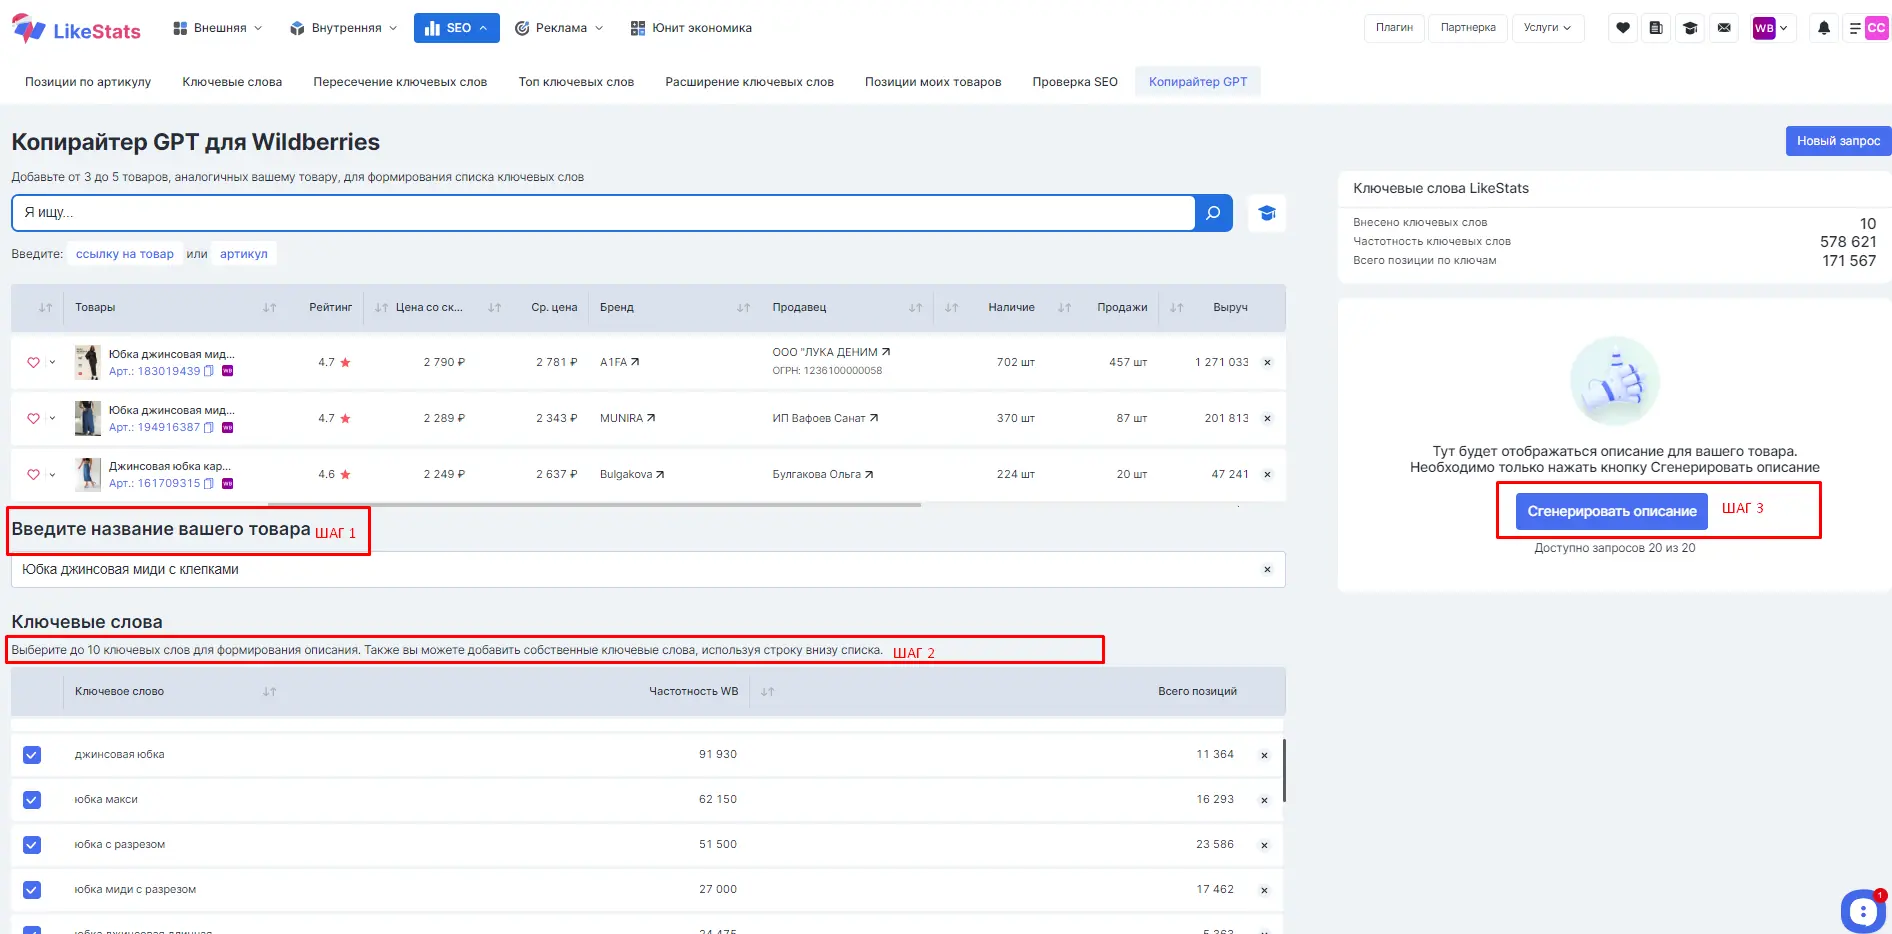
Task: Open the SEO dropdown menu
Action: coord(456,28)
